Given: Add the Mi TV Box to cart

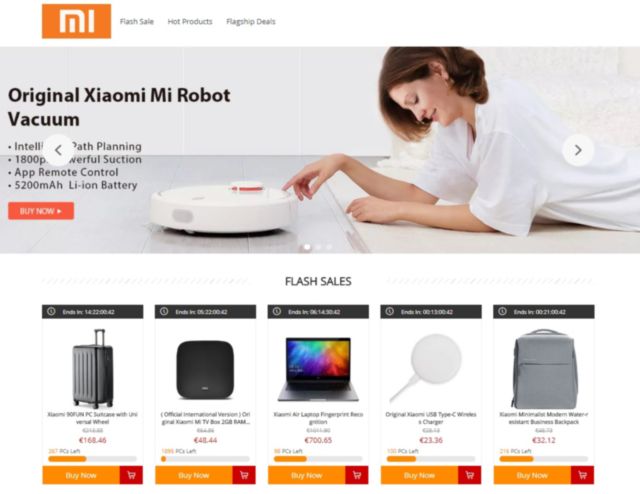Looking at the screenshot, I should click(x=244, y=475).
